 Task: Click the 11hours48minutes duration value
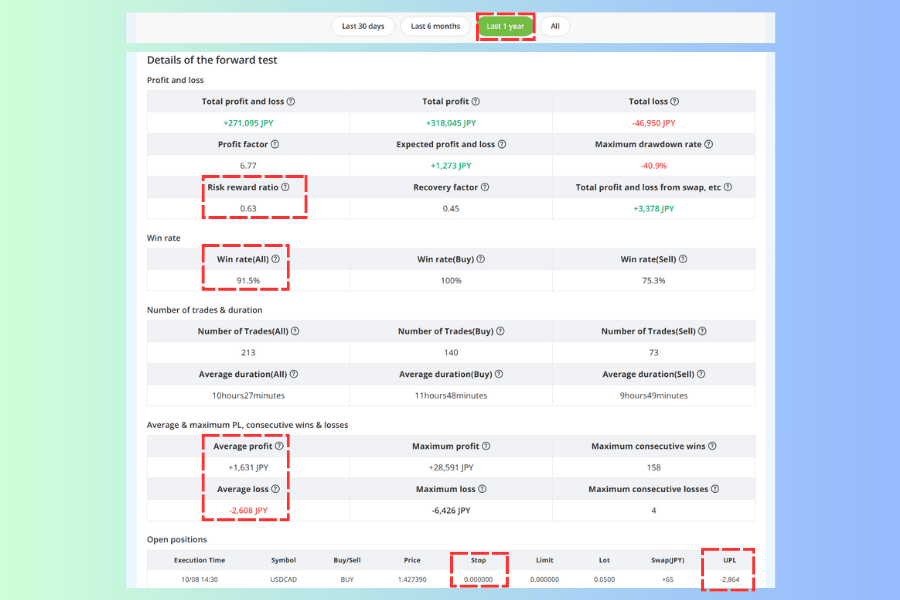point(451,396)
